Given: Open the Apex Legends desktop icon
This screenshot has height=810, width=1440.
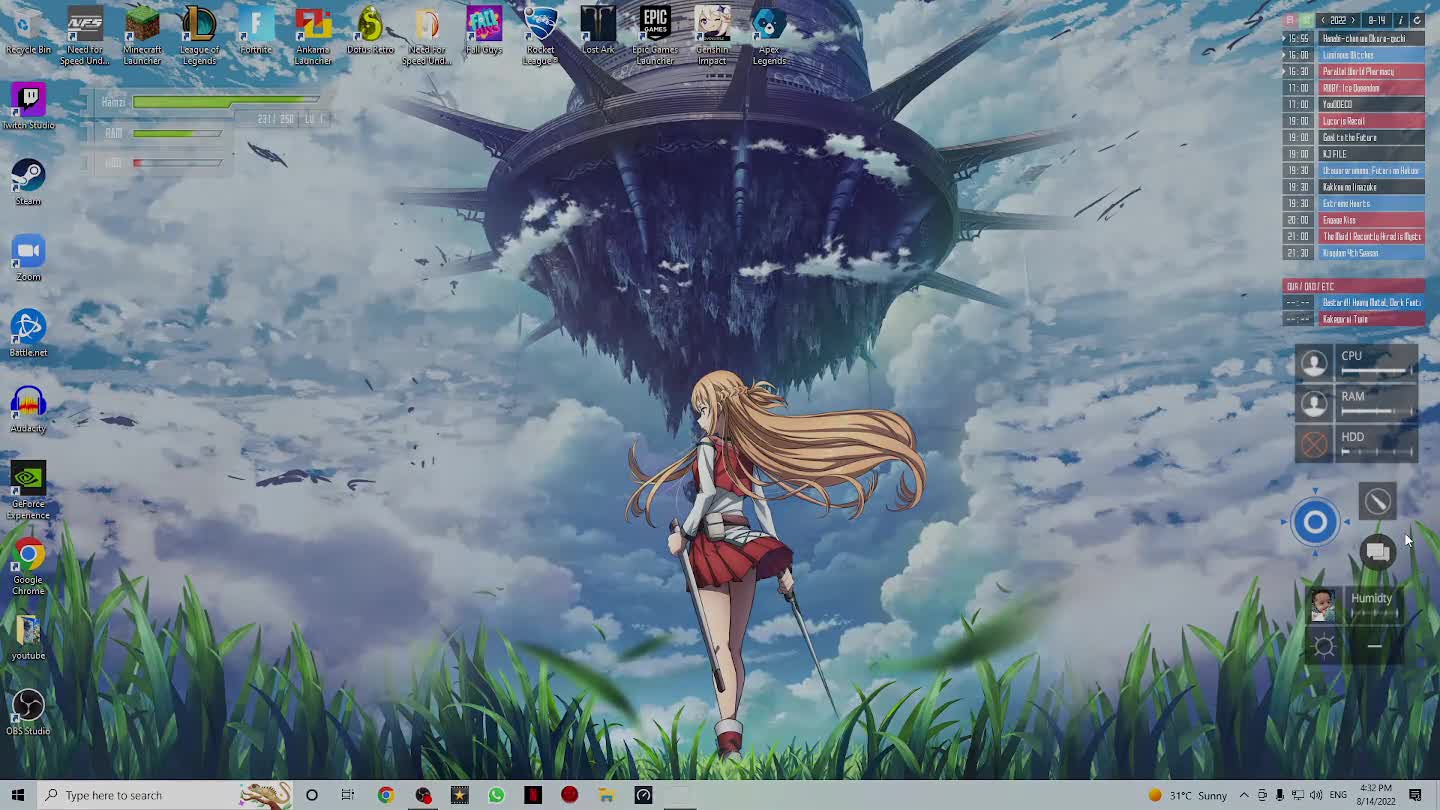Looking at the screenshot, I should (769, 36).
